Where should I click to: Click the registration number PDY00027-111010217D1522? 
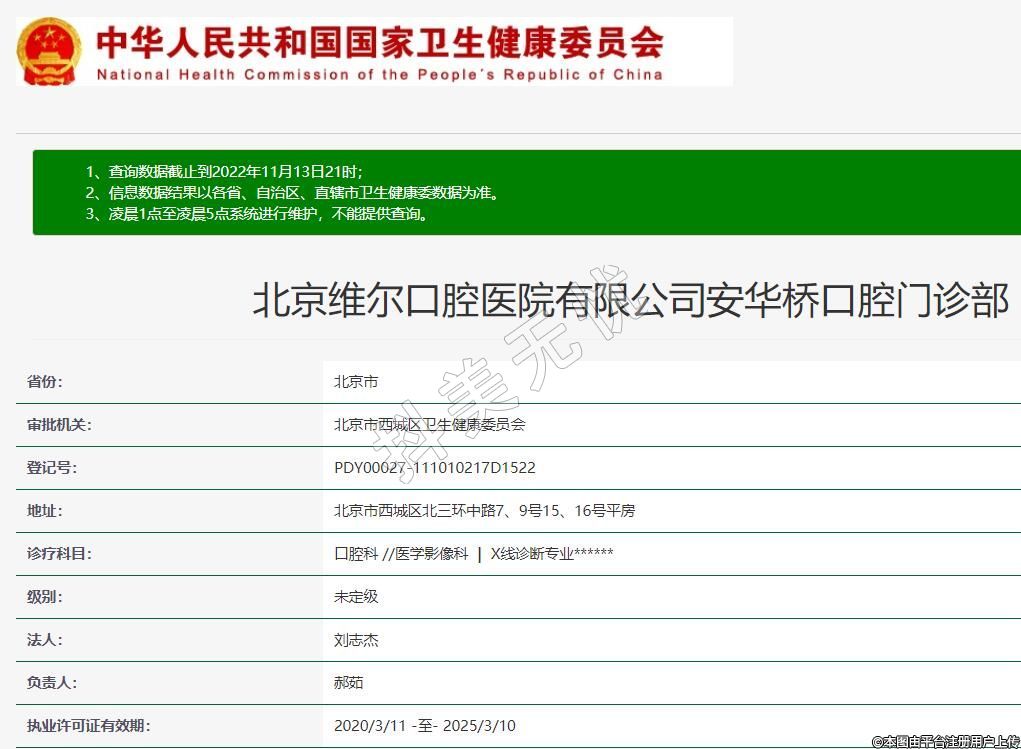click(434, 468)
